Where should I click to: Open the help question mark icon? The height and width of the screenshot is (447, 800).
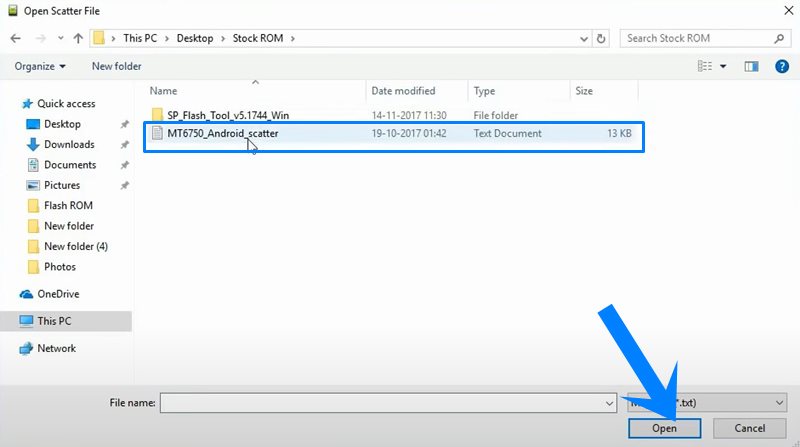[782, 66]
